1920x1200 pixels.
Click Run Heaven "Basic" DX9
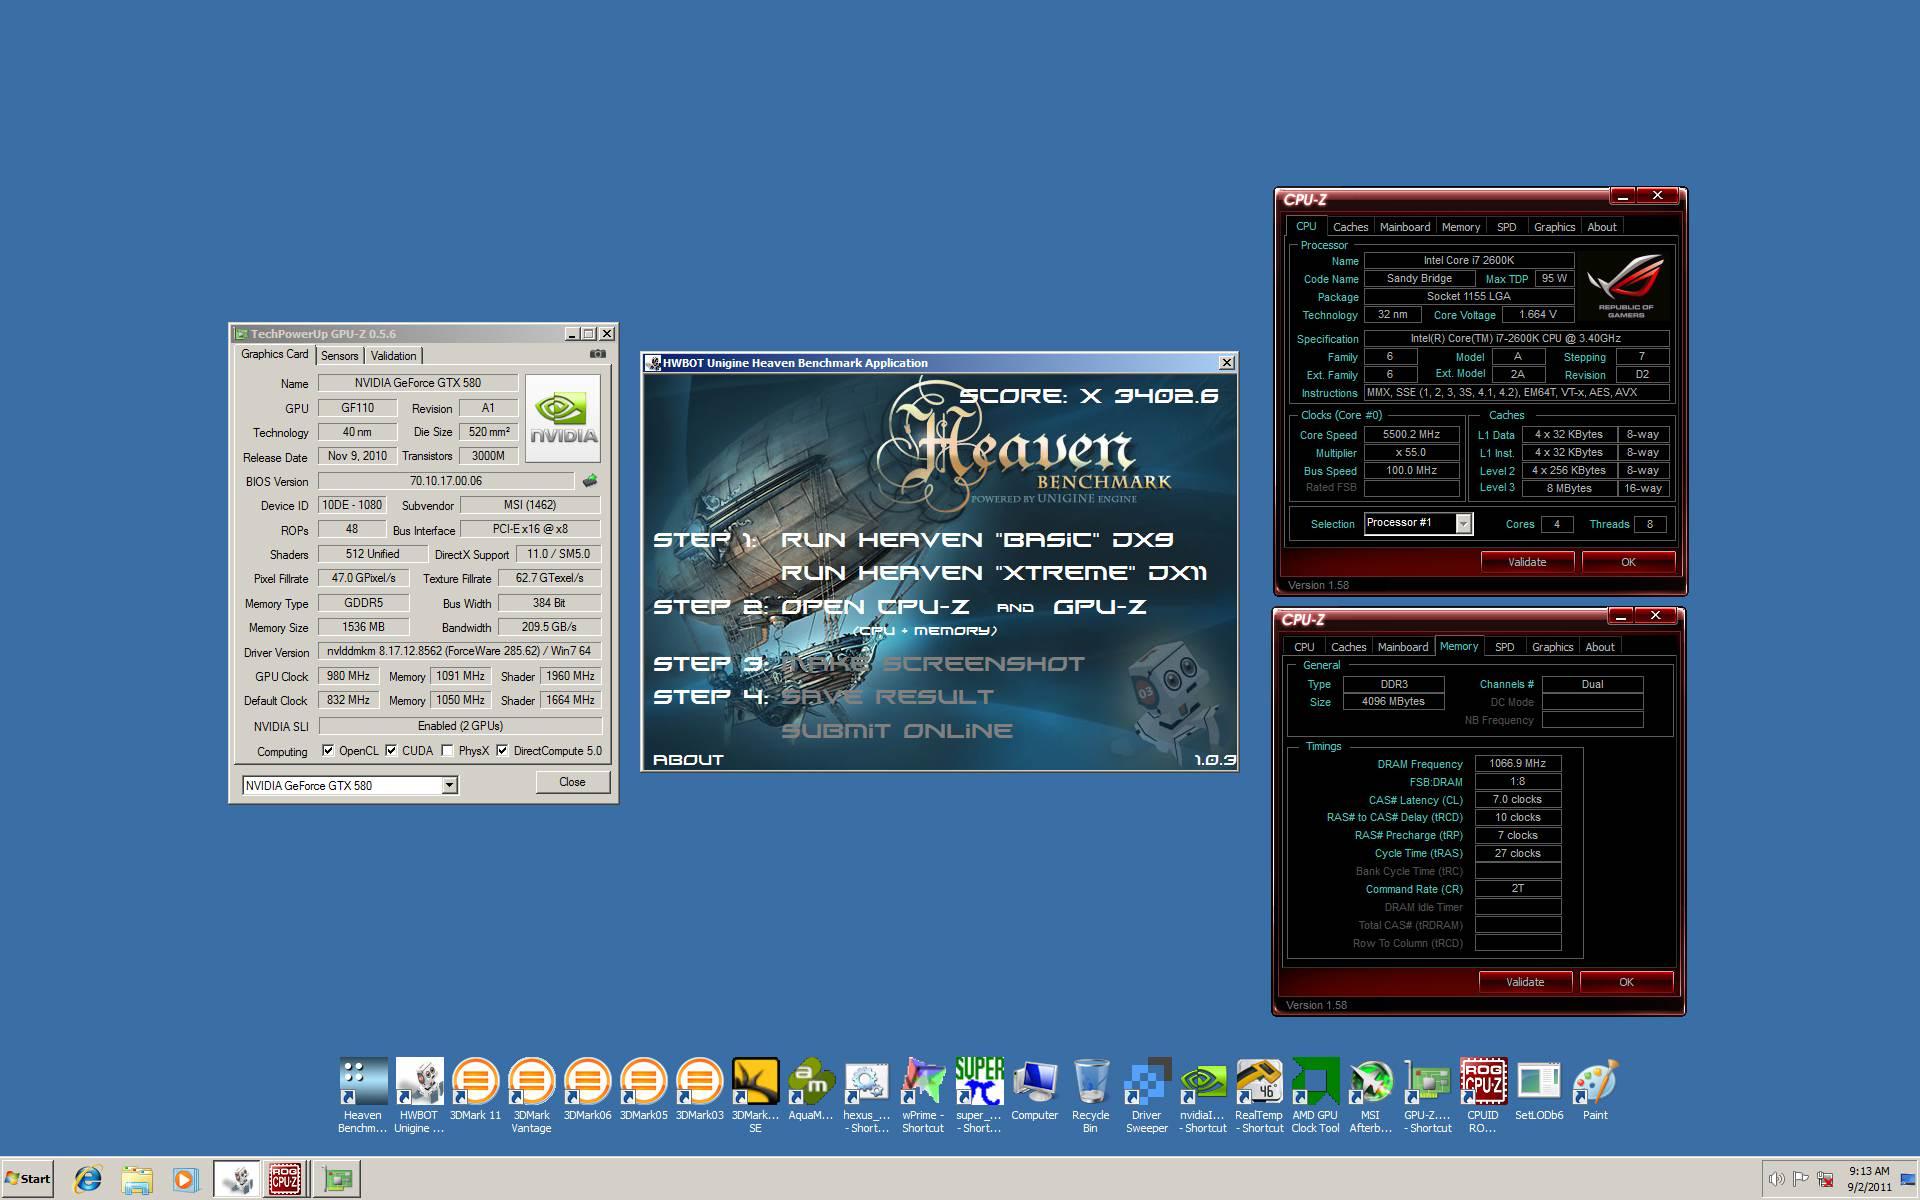coord(976,540)
